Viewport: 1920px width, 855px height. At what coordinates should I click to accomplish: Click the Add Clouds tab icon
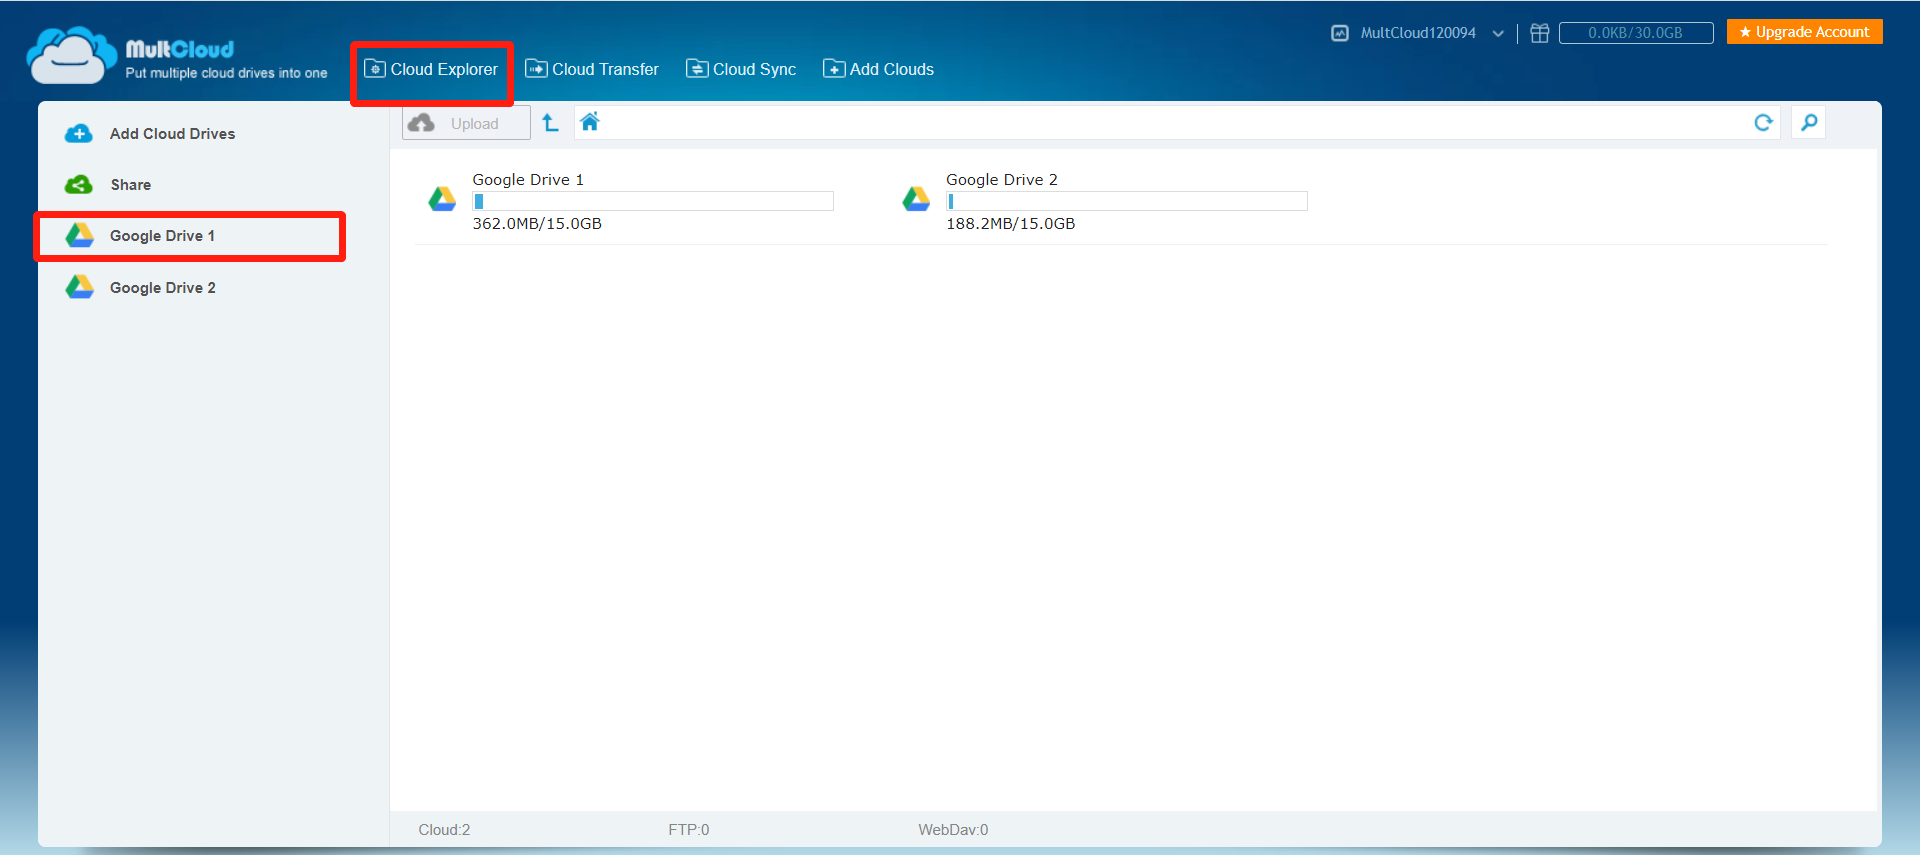[x=834, y=69]
